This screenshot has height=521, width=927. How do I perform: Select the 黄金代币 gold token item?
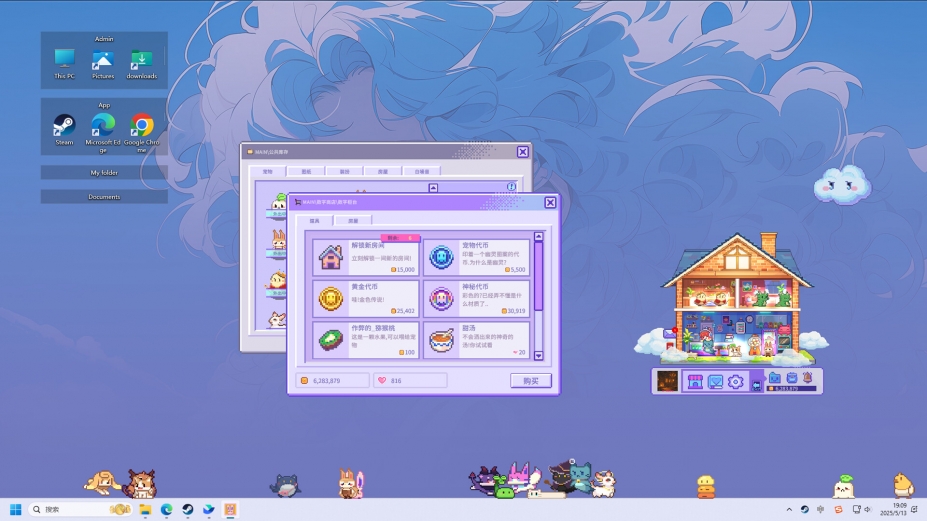[364, 298]
